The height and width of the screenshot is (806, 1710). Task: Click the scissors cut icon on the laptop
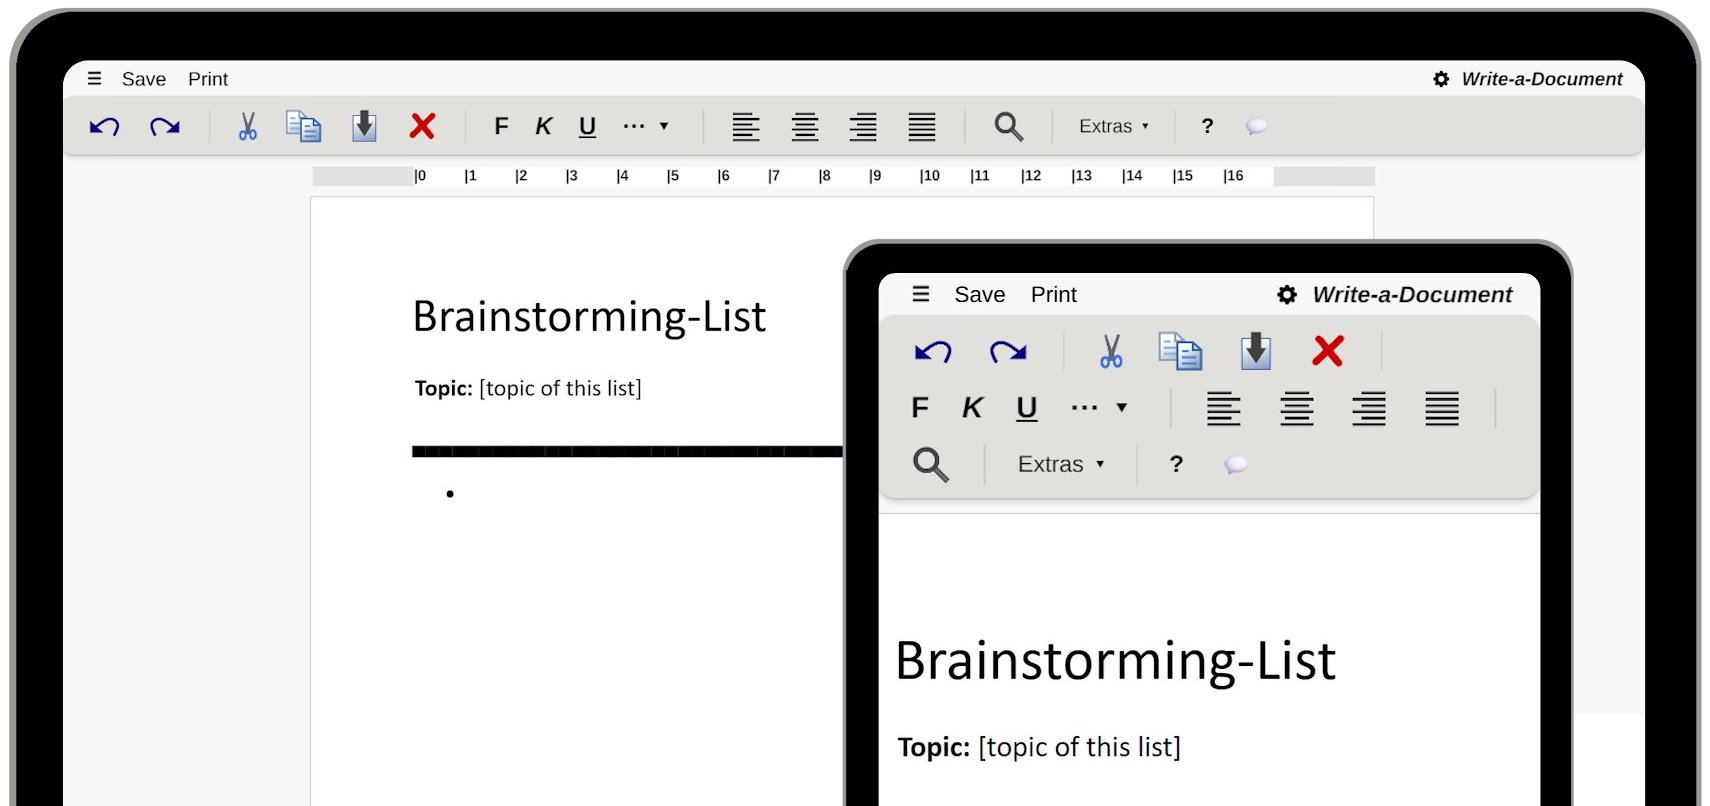tap(247, 126)
